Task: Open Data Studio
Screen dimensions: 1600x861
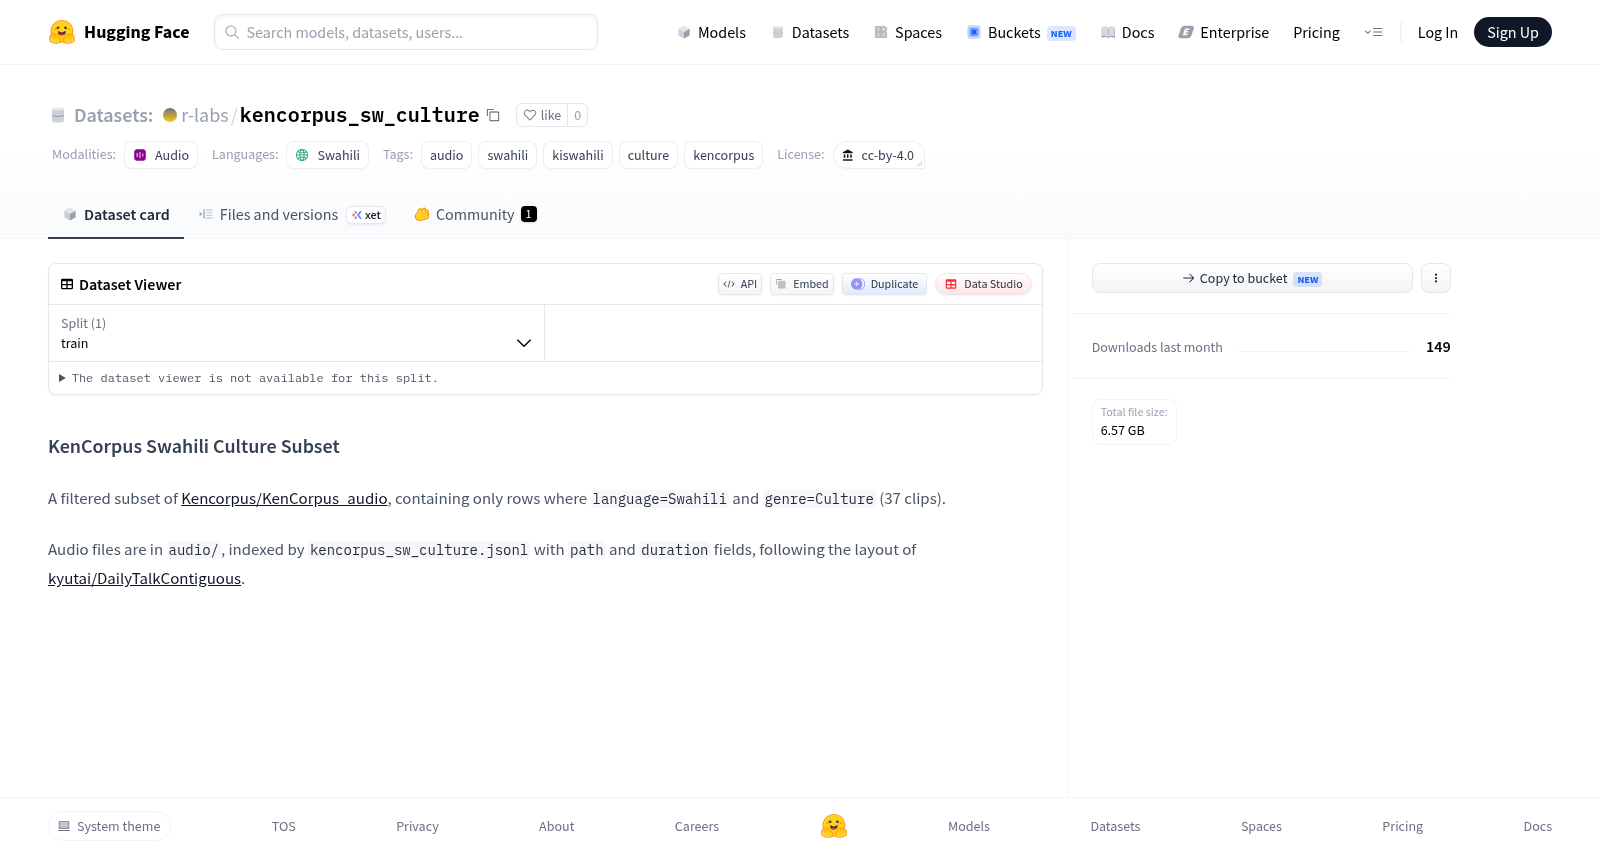Action: (983, 284)
